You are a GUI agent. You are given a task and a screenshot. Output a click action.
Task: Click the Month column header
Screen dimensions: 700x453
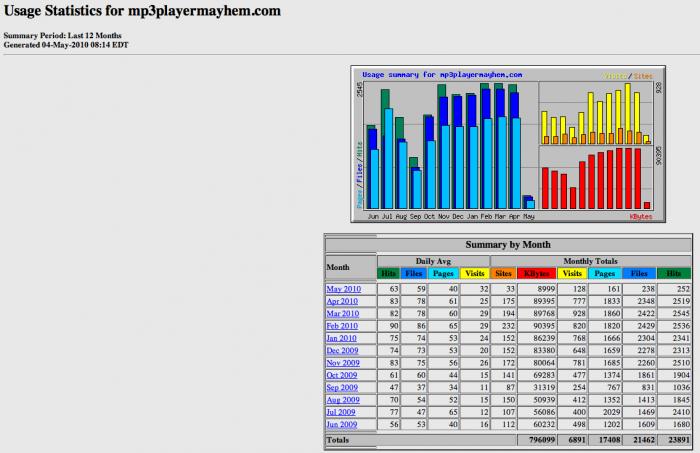[338, 267]
